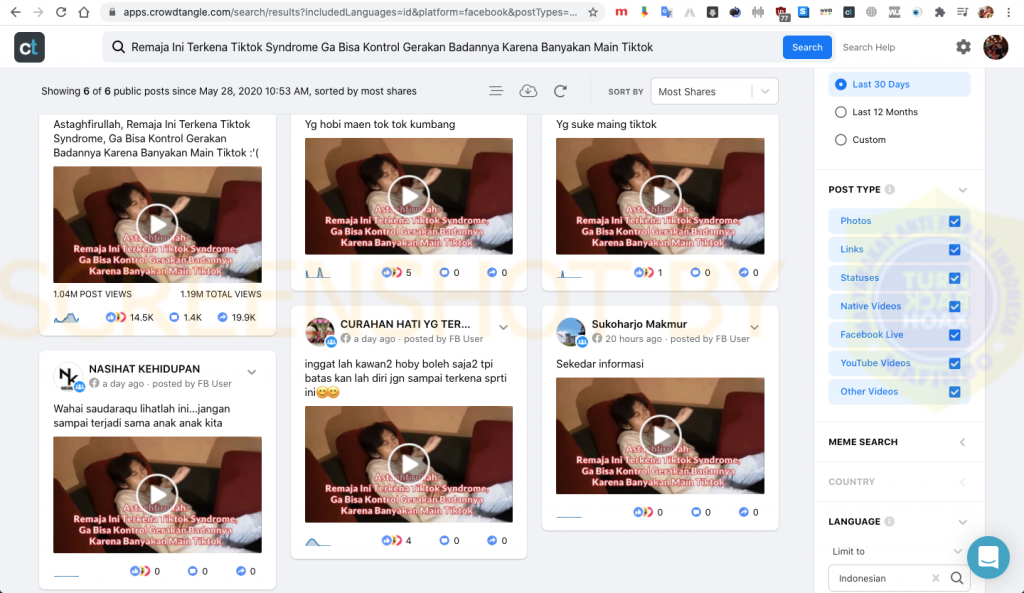The image size is (1024, 593).
Task: Play the NASIHAT KEHIDUPAN video
Action: pos(157,494)
